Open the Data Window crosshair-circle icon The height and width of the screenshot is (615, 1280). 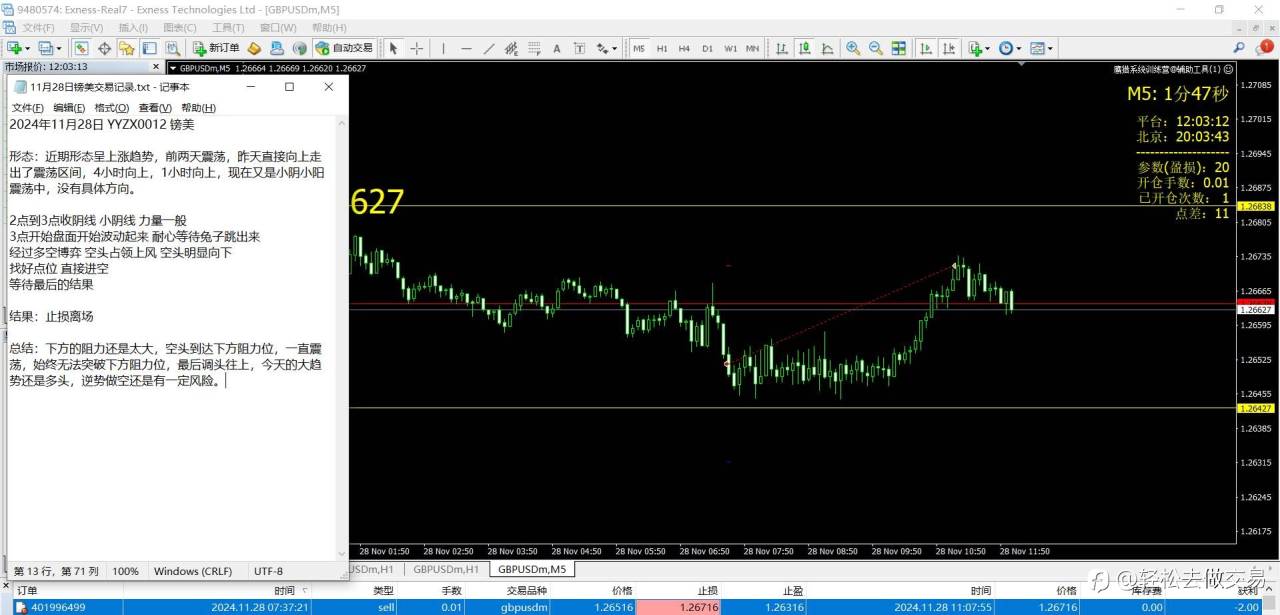coord(104,48)
